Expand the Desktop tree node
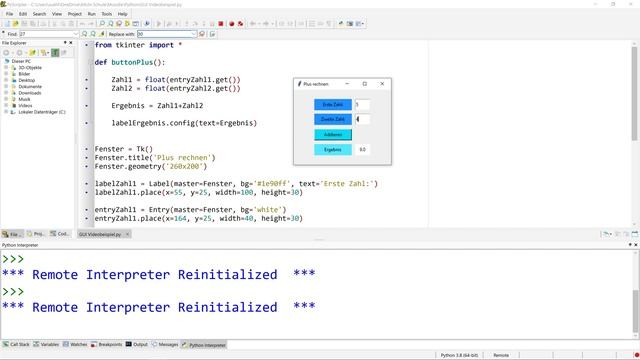 click(x=6, y=80)
